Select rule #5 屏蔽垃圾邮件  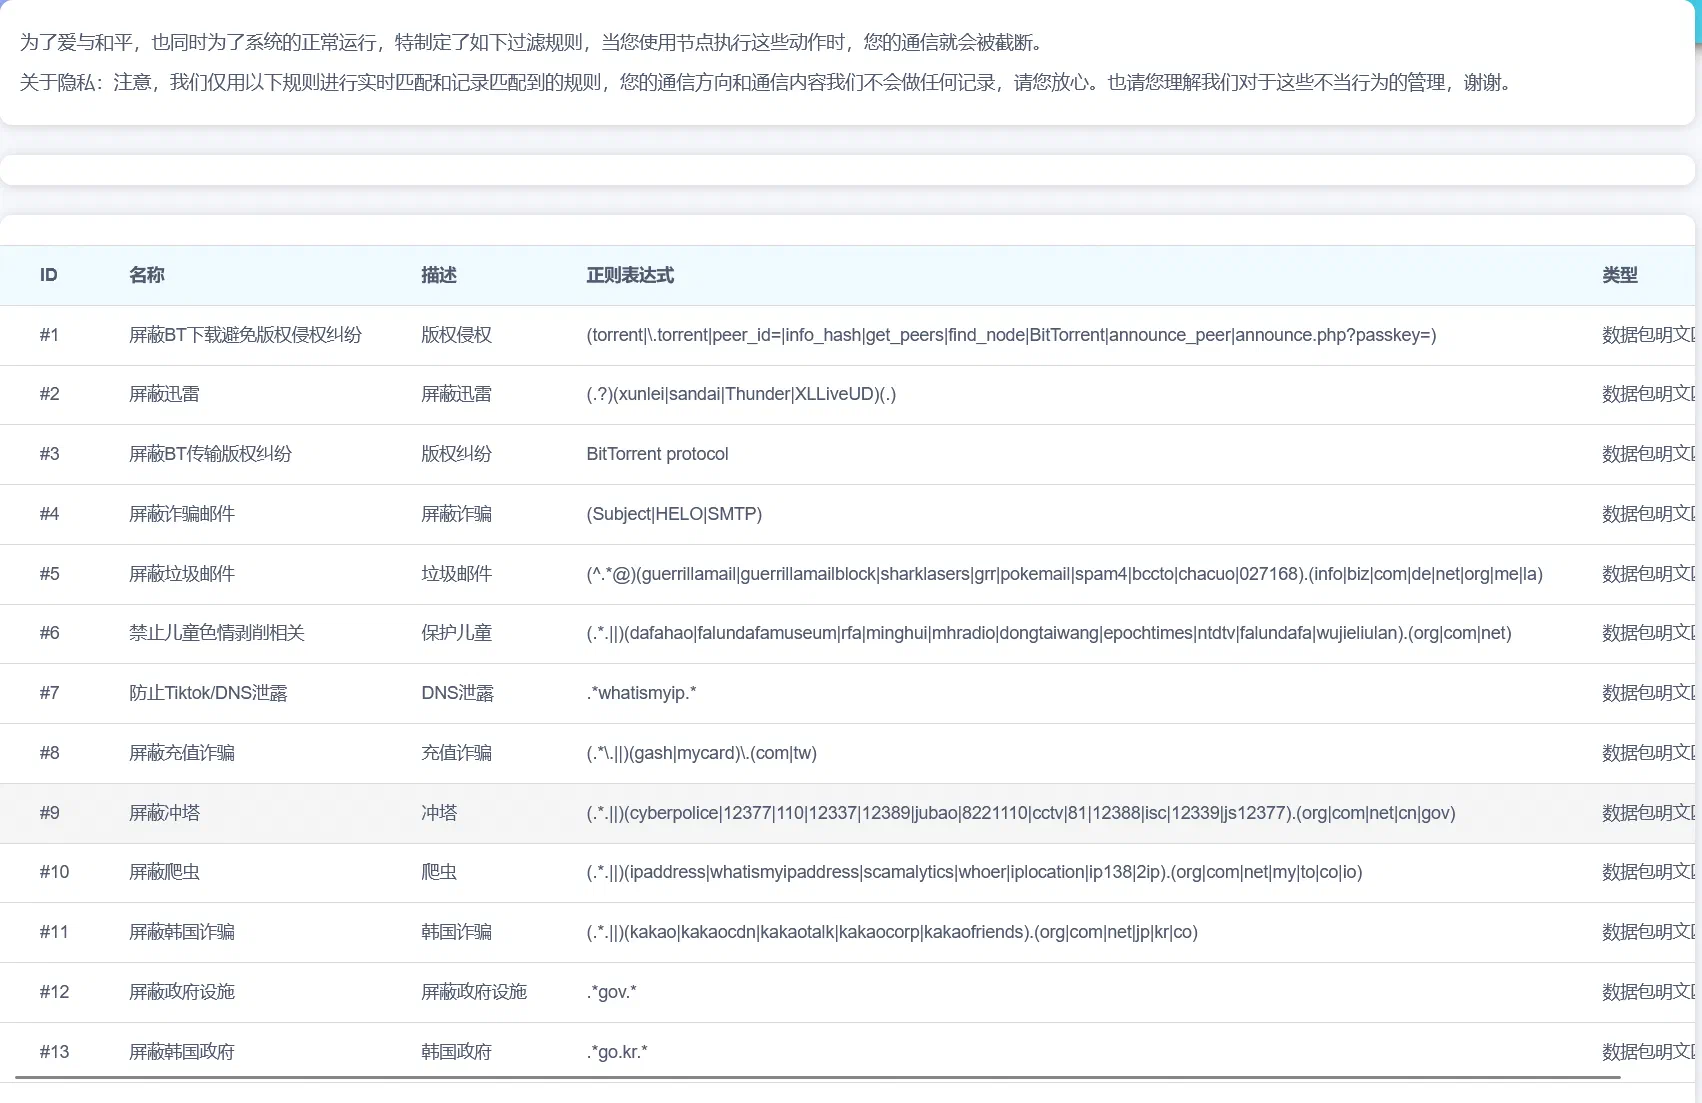(181, 574)
